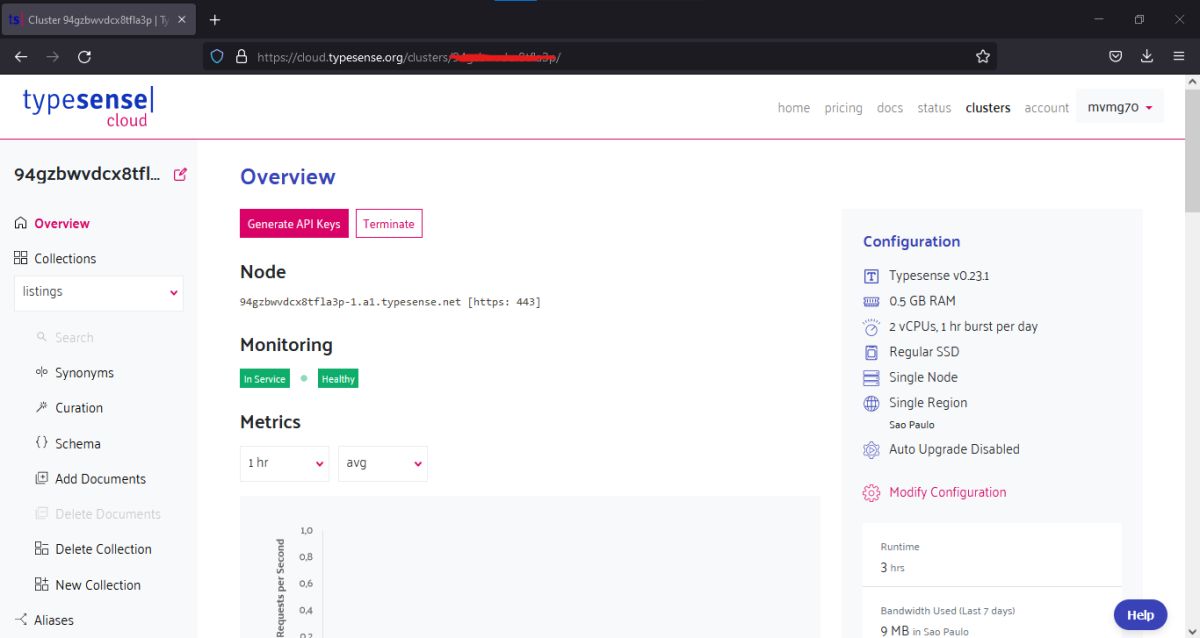
Task: Open the listings collection dropdown
Action: [98, 292]
